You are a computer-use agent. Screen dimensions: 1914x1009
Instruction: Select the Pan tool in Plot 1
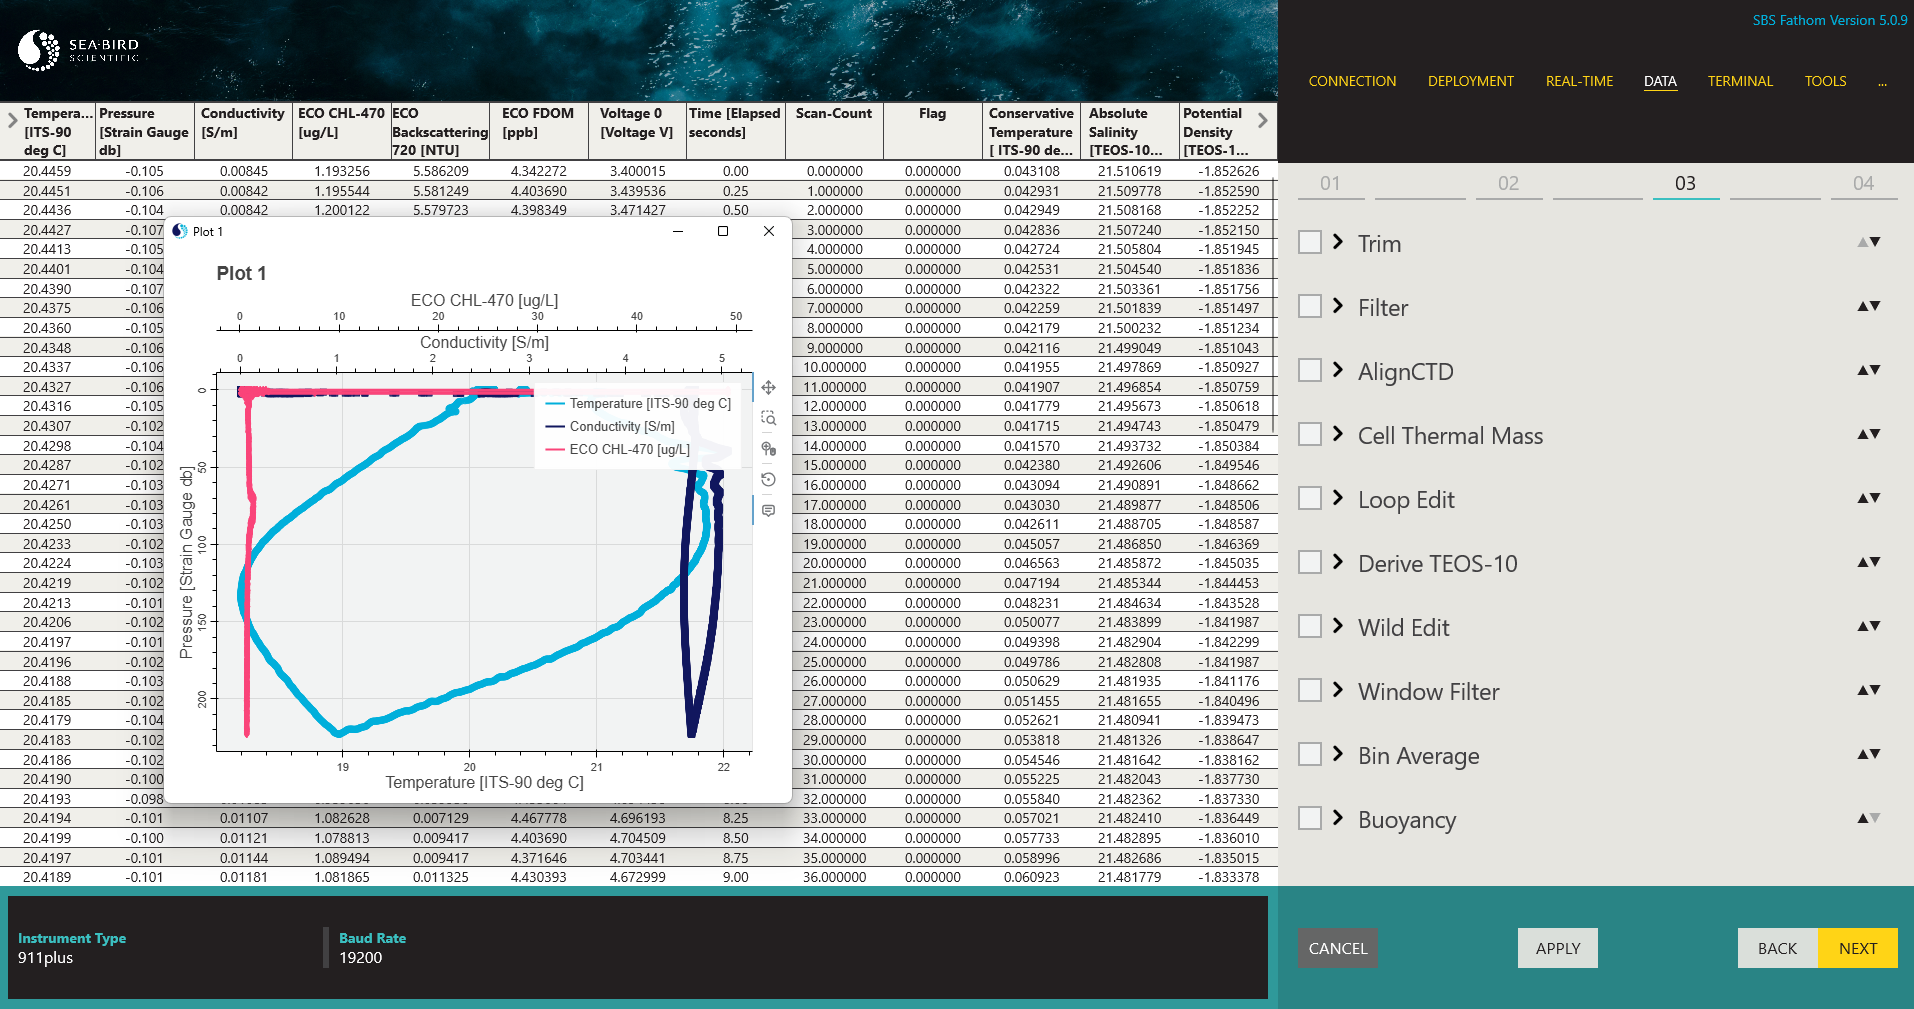coord(768,388)
